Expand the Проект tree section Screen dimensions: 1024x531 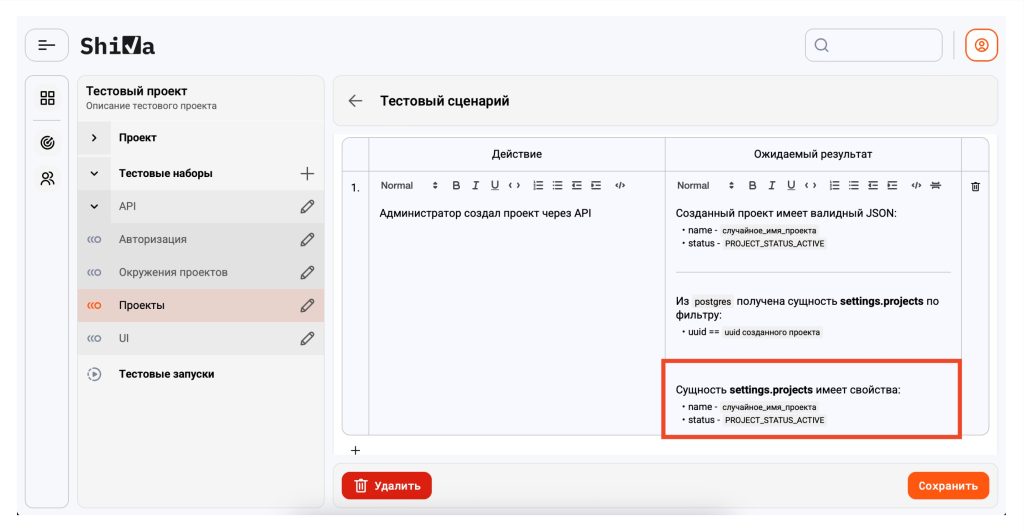tap(94, 138)
